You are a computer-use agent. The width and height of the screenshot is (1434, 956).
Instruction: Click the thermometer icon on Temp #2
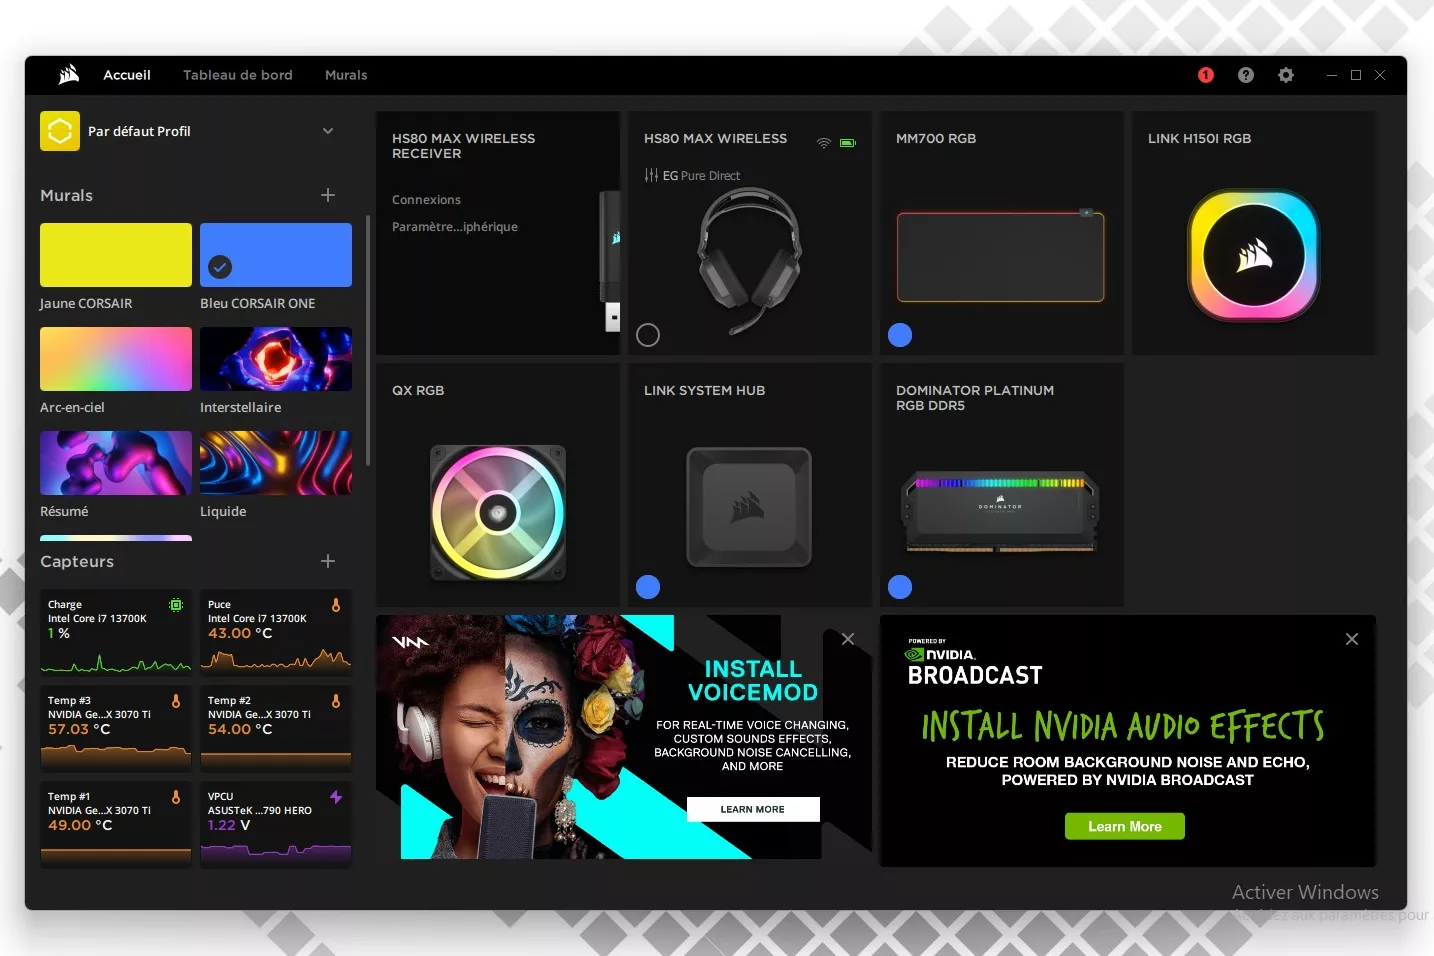tap(336, 701)
